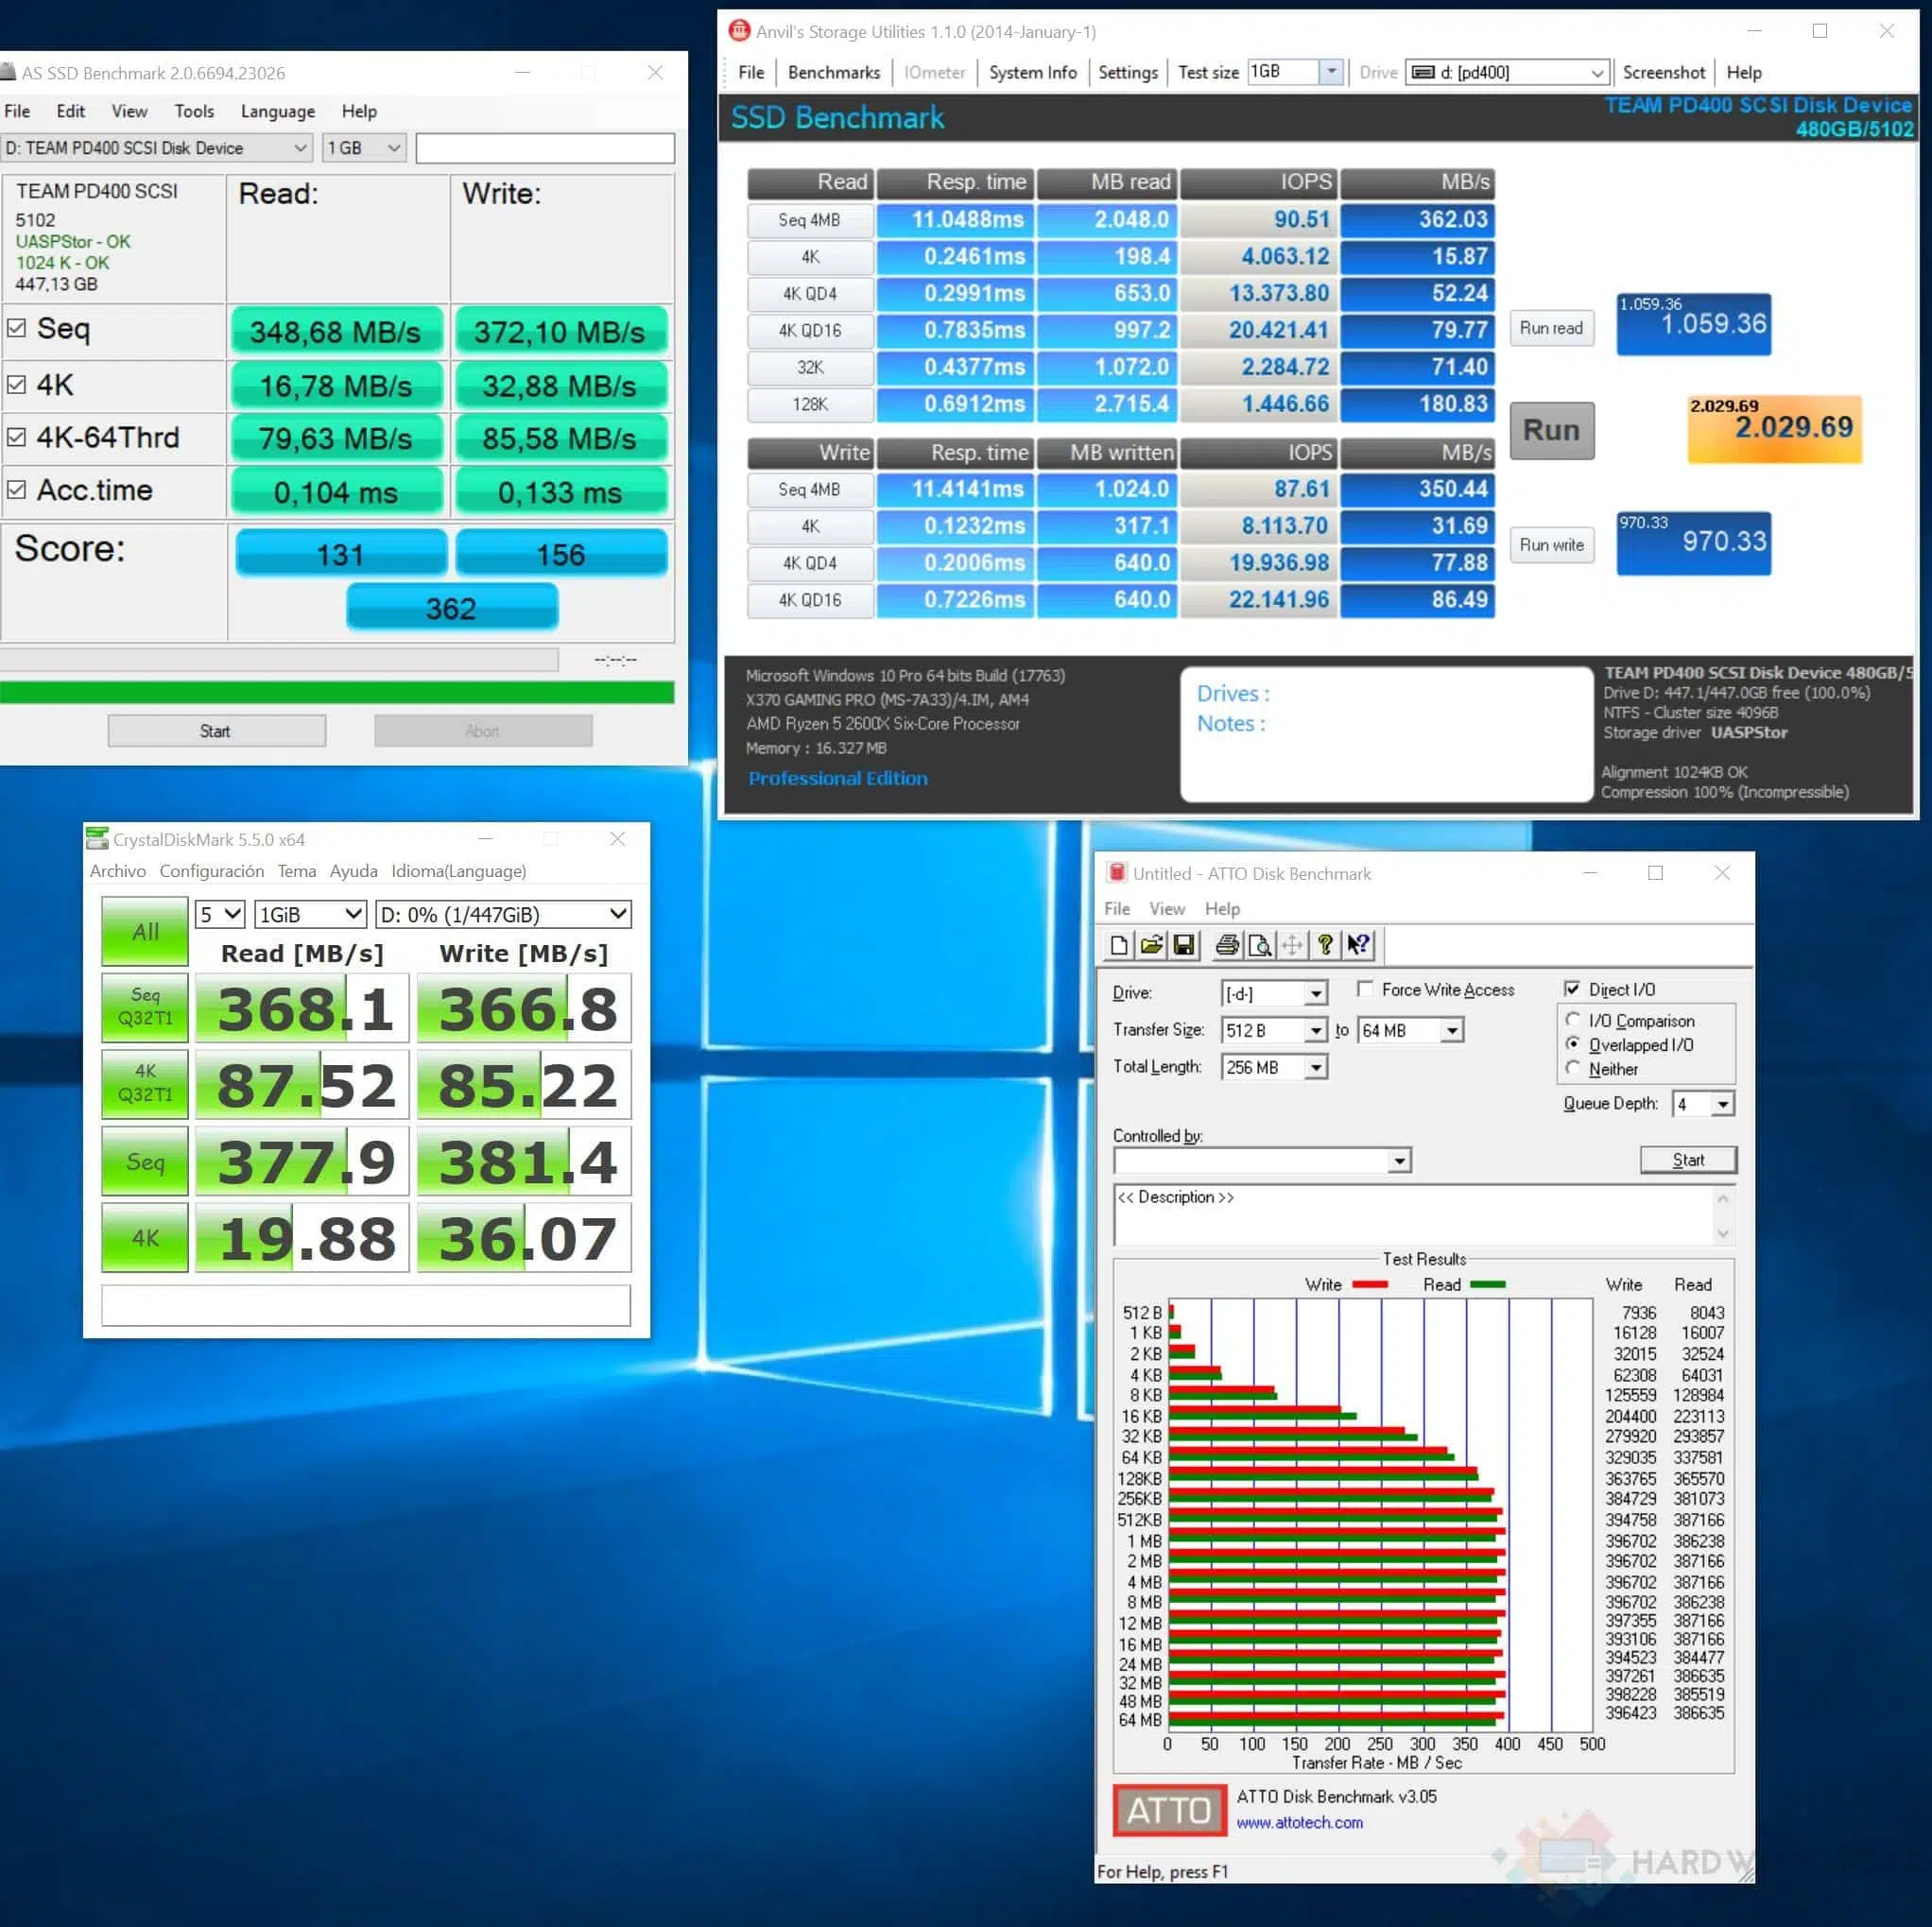Toggle Direct I/O checkbox in ATTO
1932x1927 pixels.
(x=1572, y=989)
